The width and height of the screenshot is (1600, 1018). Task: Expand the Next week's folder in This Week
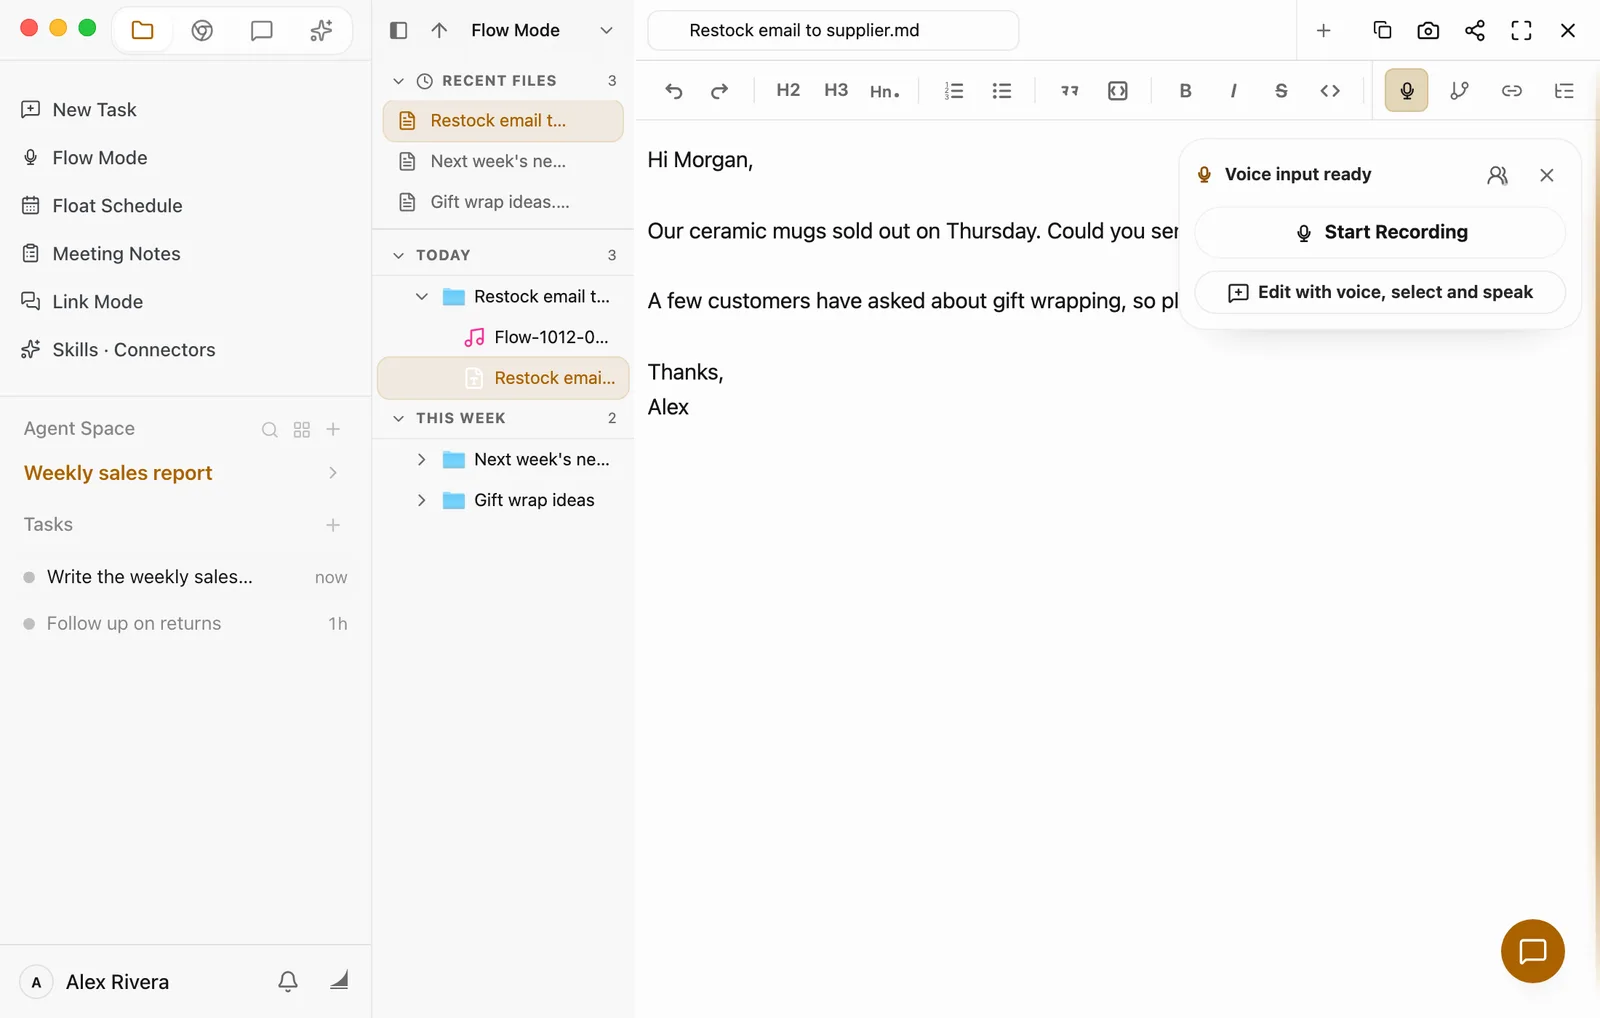pos(421,459)
